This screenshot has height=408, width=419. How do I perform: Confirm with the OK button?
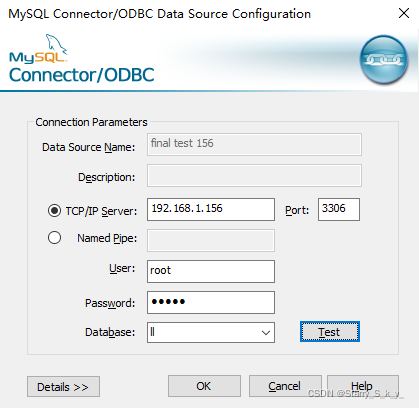pyautogui.click(x=204, y=386)
